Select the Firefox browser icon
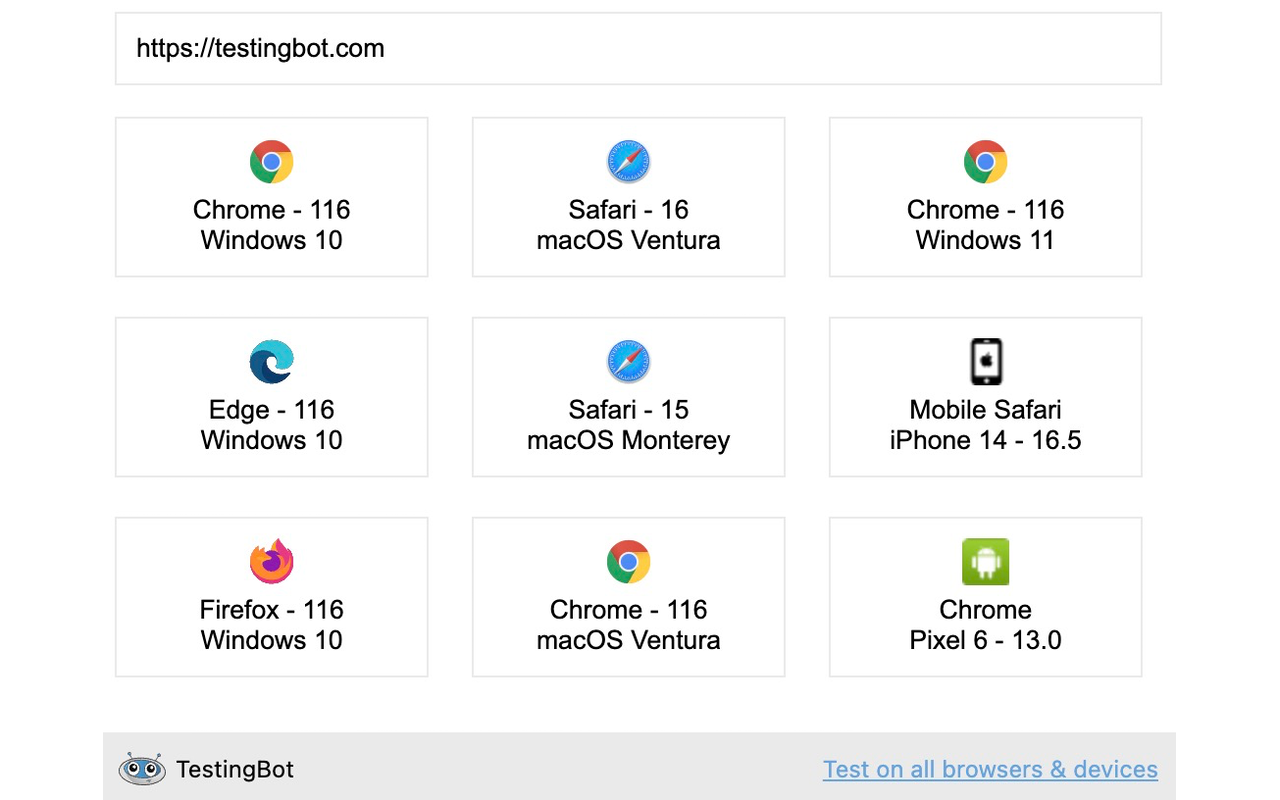Screen dimensions: 1280x800 point(271,561)
